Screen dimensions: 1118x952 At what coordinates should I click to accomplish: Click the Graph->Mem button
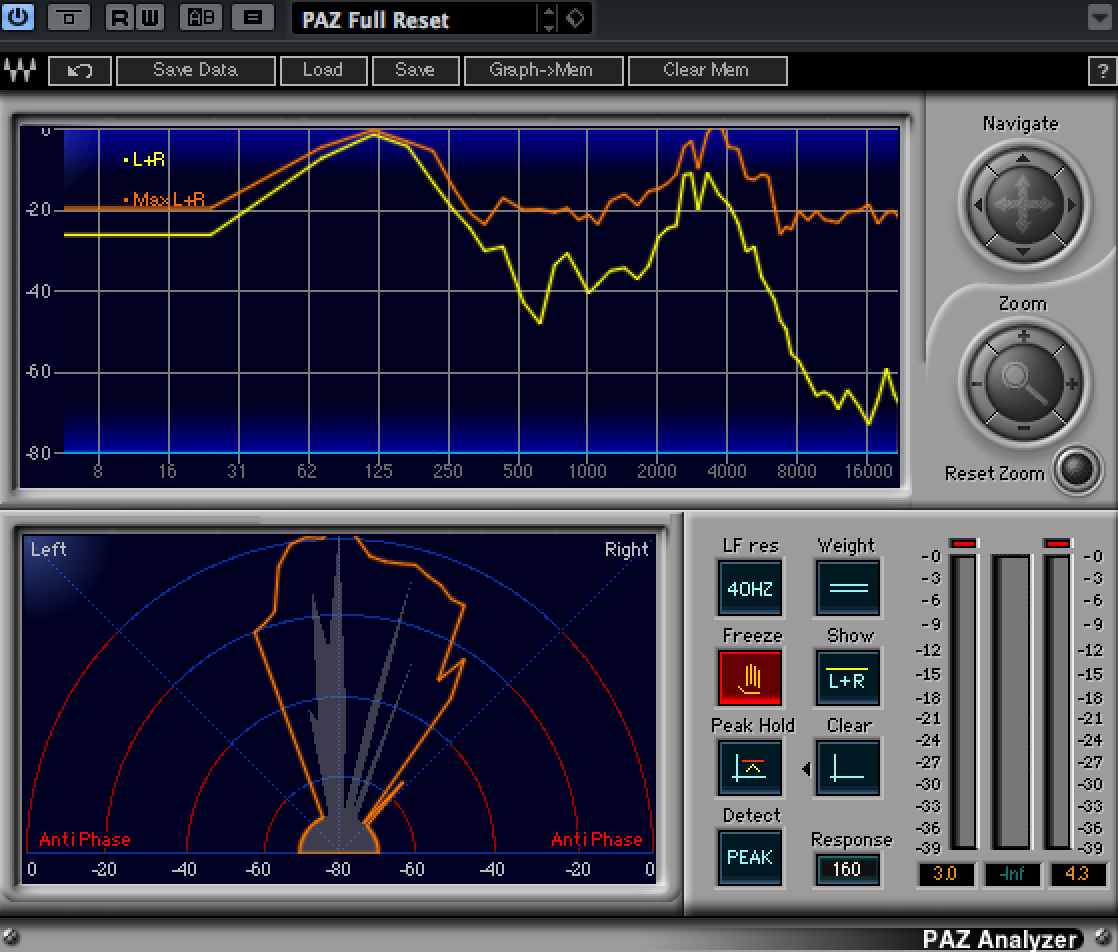click(541, 71)
